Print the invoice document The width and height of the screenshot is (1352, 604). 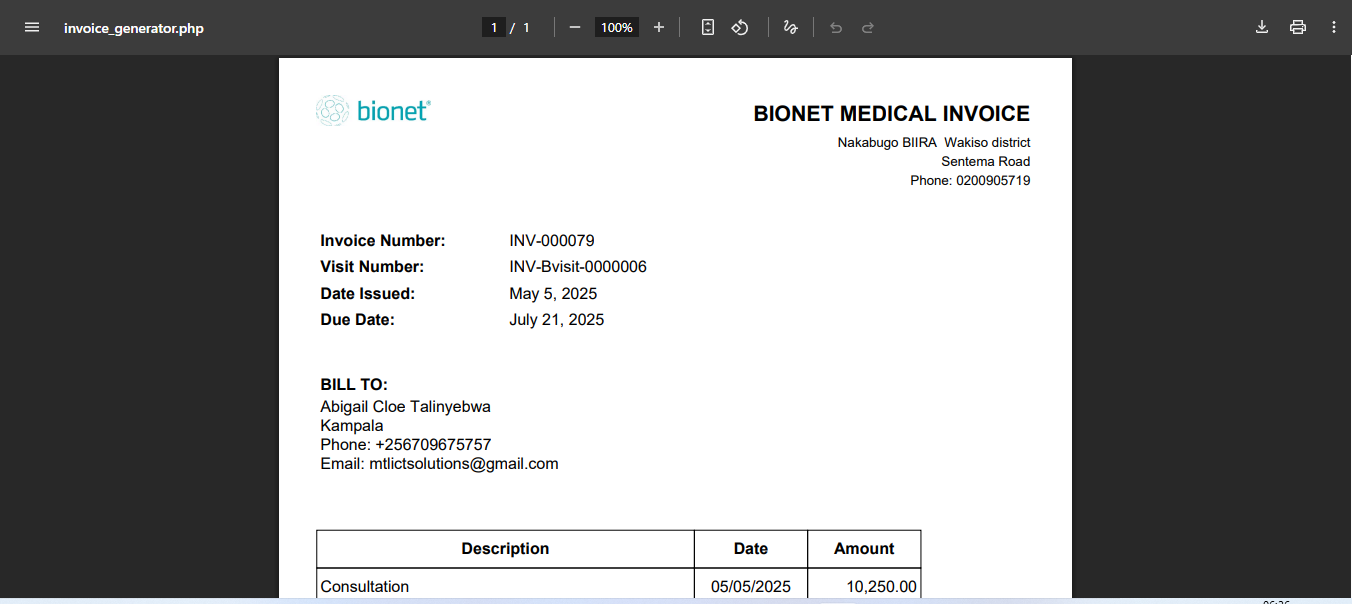tap(1298, 27)
